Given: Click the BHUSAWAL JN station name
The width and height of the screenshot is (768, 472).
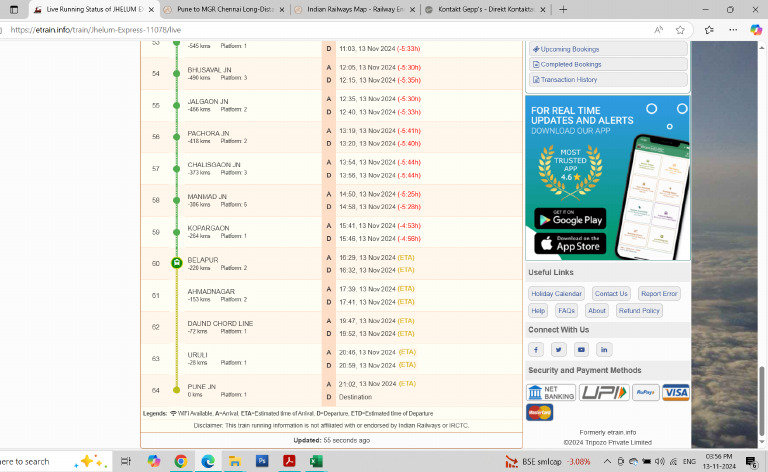Looking at the screenshot, I should [209, 70].
